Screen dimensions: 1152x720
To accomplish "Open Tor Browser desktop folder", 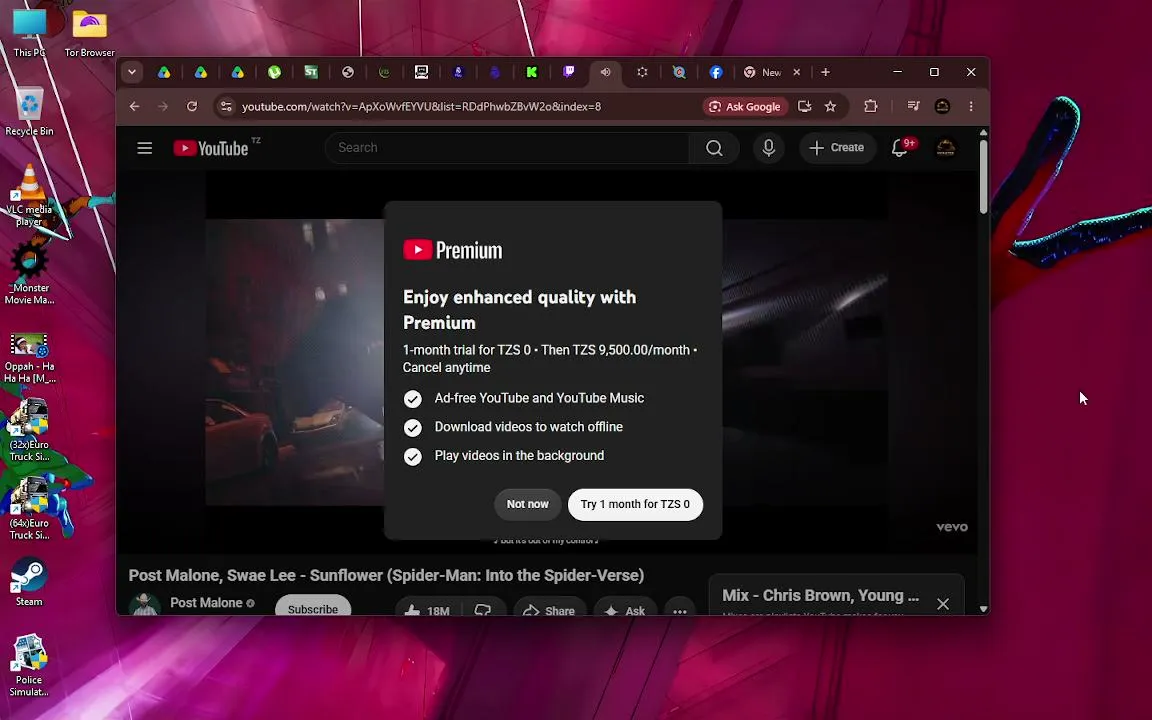I will [x=89, y=31].
